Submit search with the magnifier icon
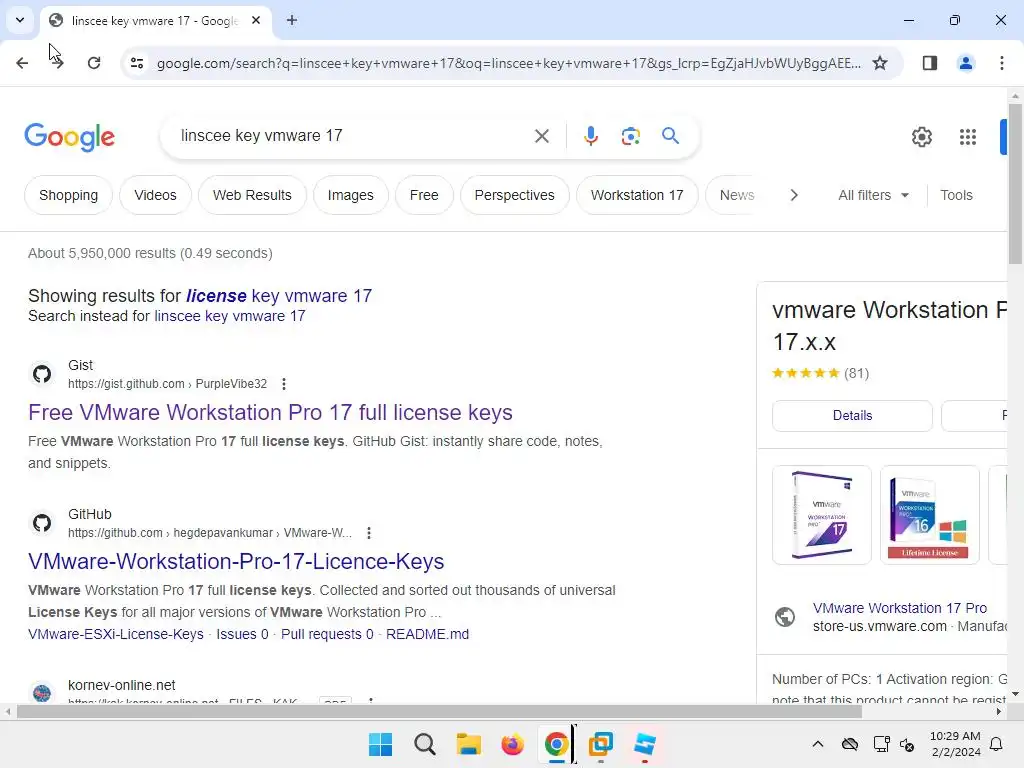 pyautogui.click(x=670, y=136)
